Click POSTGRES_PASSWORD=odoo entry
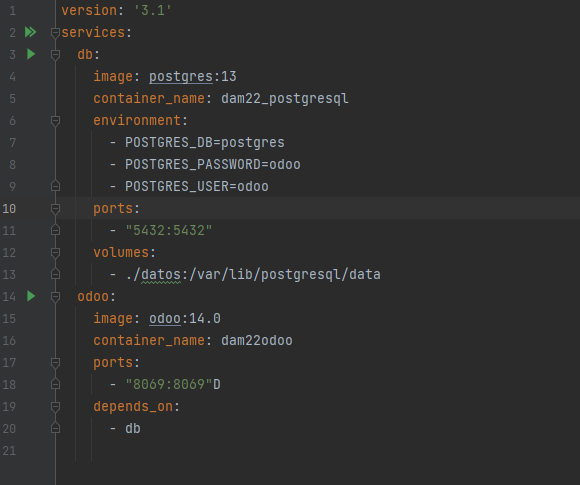Viewport: 580px width, 485px height. click(213, 165)
